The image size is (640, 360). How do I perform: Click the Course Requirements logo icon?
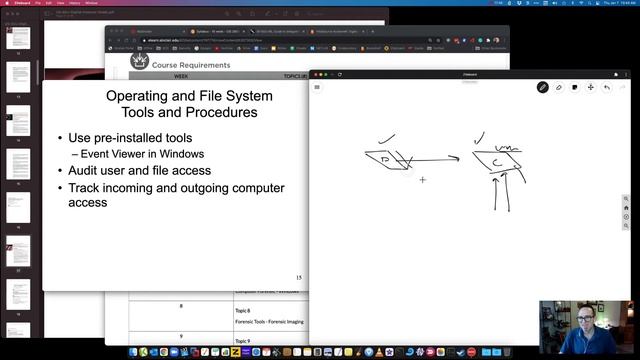(139, 61)
